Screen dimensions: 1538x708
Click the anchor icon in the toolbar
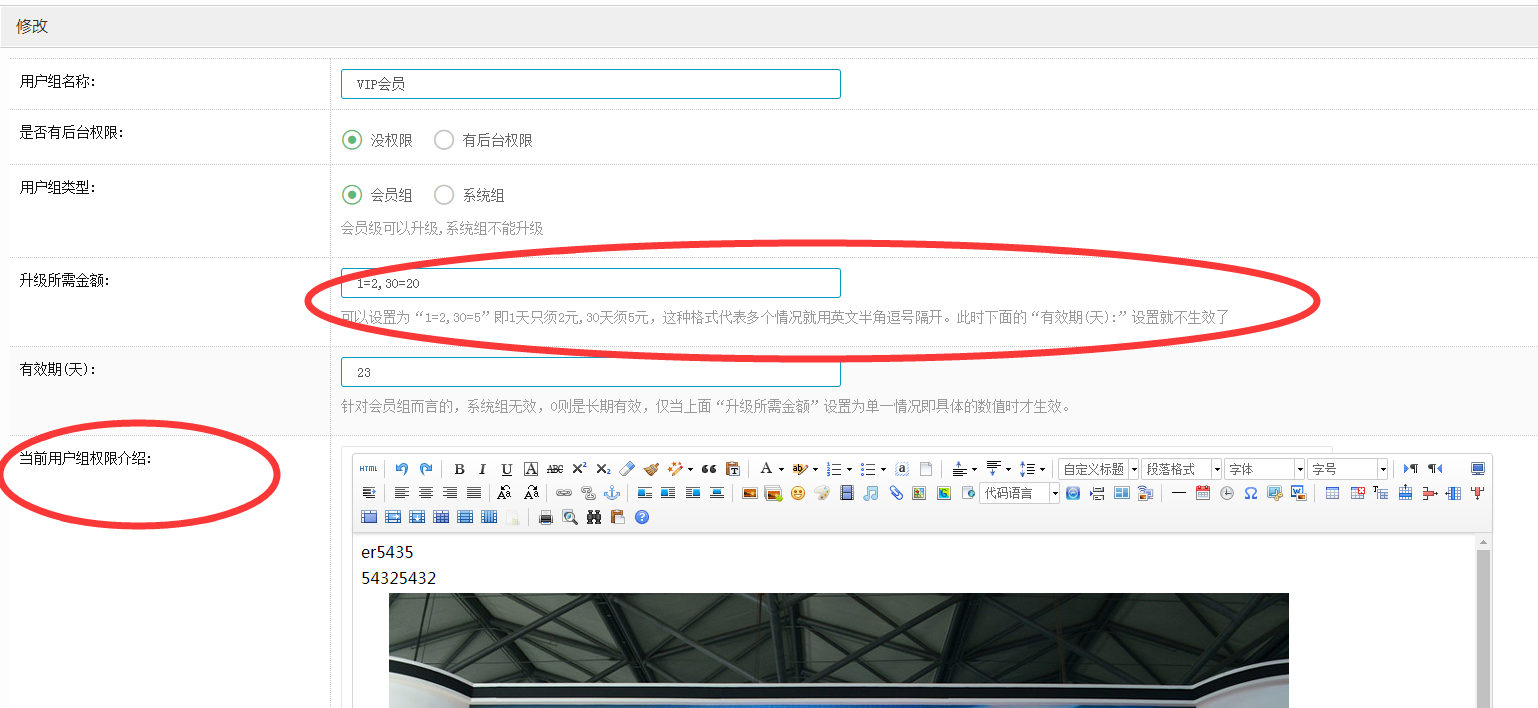(x=612, y=493)
